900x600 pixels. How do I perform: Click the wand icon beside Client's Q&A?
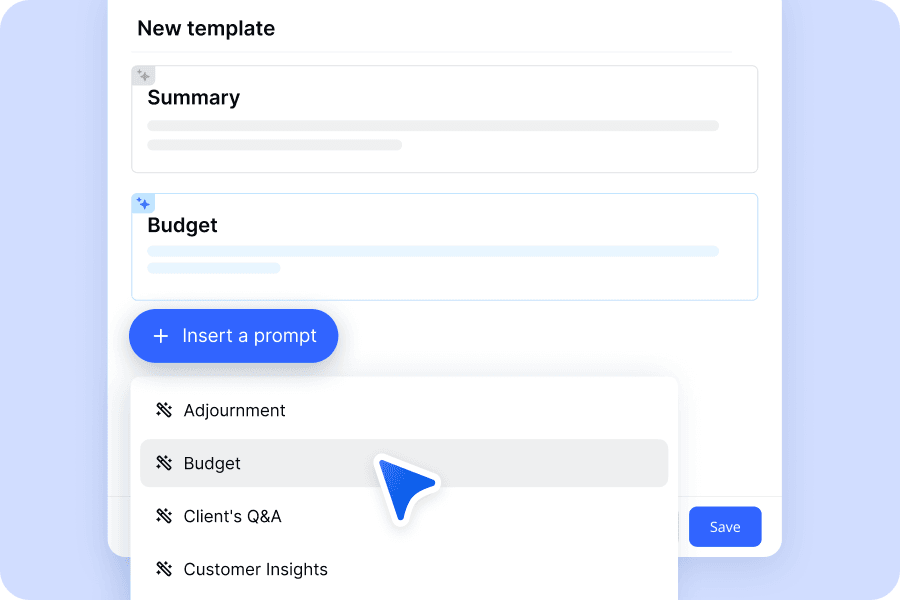click(x=164, y=516)
